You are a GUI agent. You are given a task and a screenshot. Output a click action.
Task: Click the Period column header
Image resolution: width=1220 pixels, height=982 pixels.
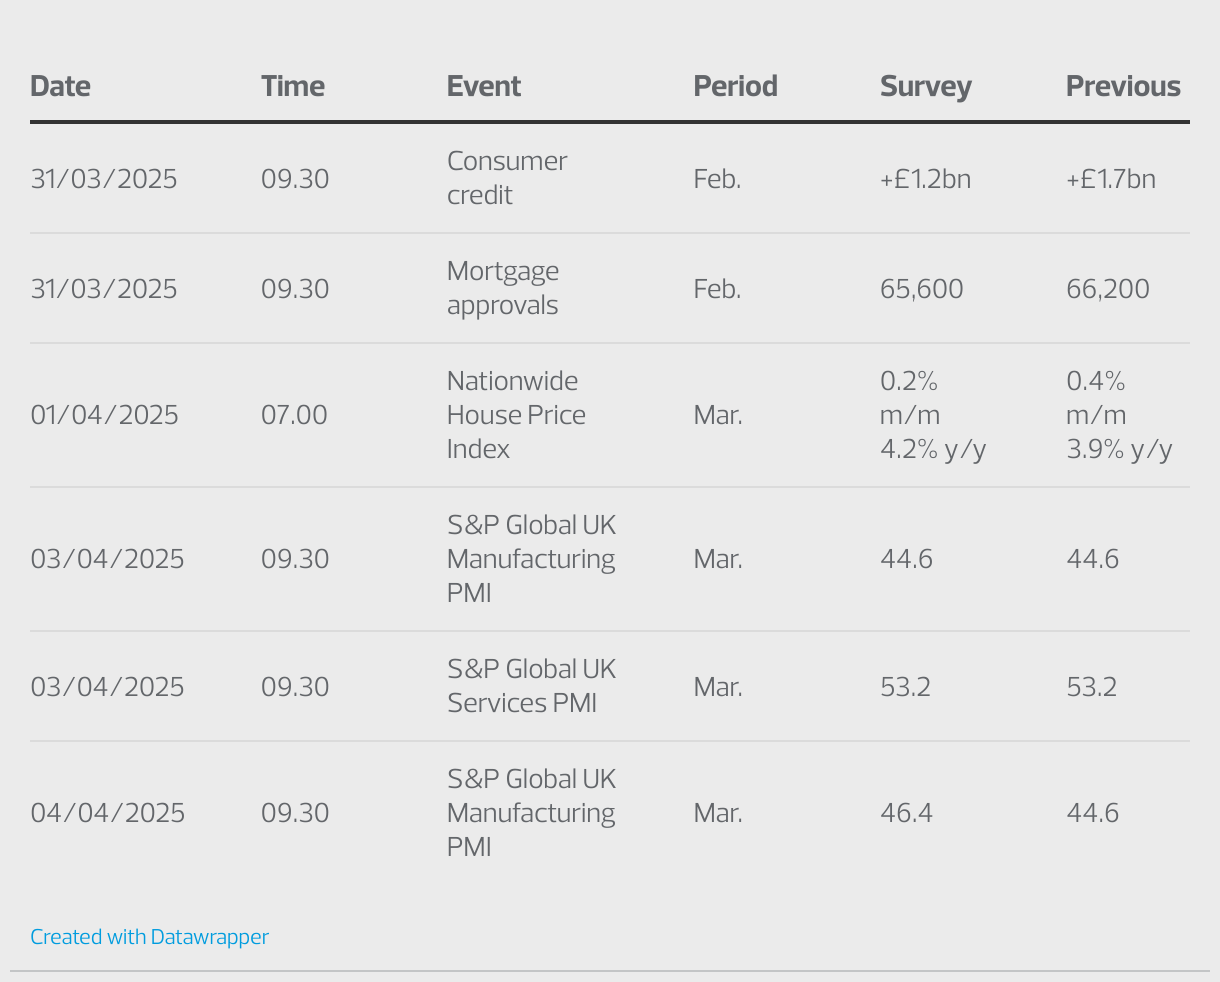tap(735, 86)
